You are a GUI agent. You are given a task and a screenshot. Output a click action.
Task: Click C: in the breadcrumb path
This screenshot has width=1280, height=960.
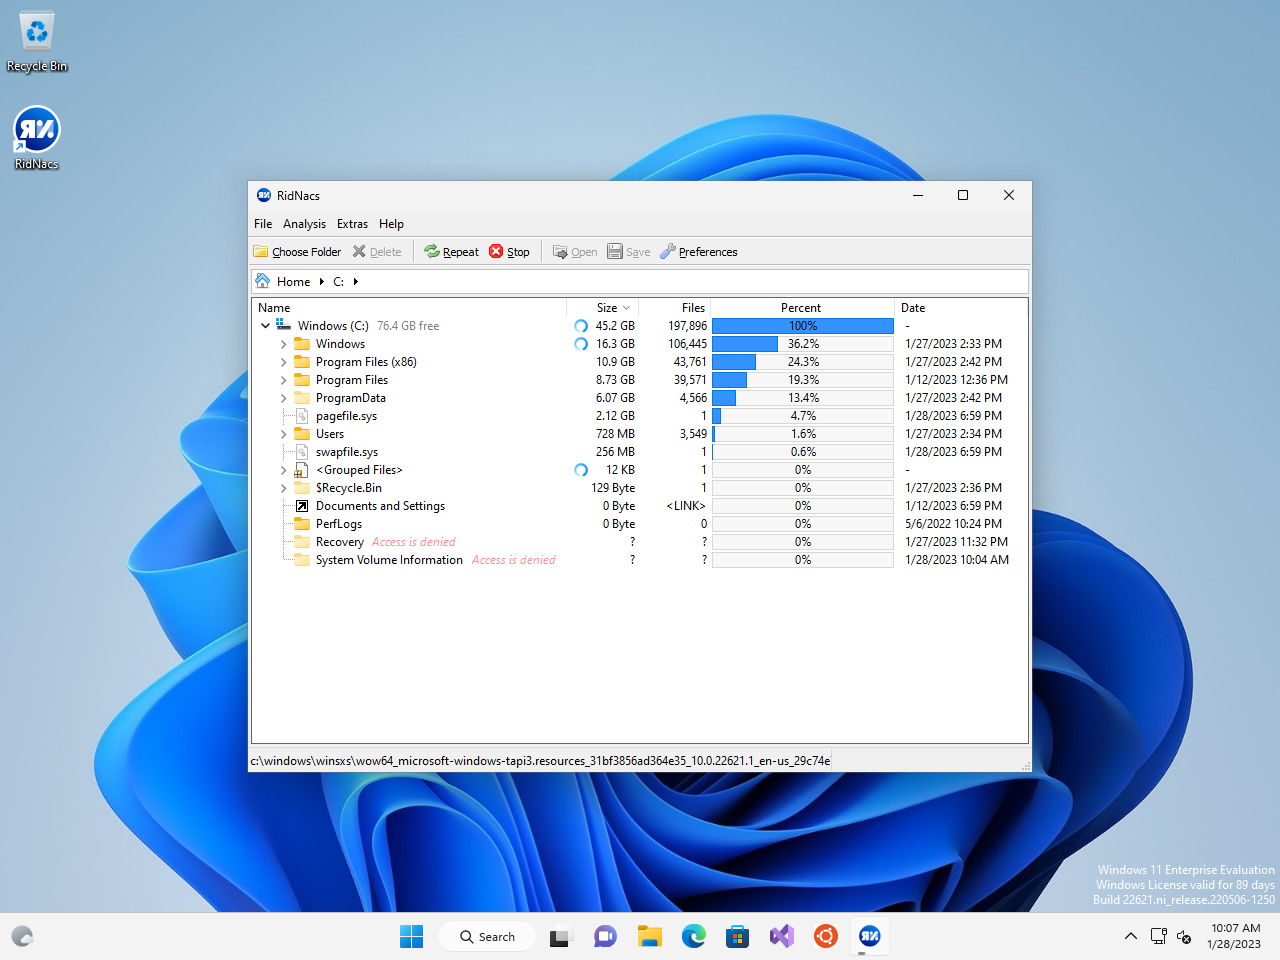point(338,282)
